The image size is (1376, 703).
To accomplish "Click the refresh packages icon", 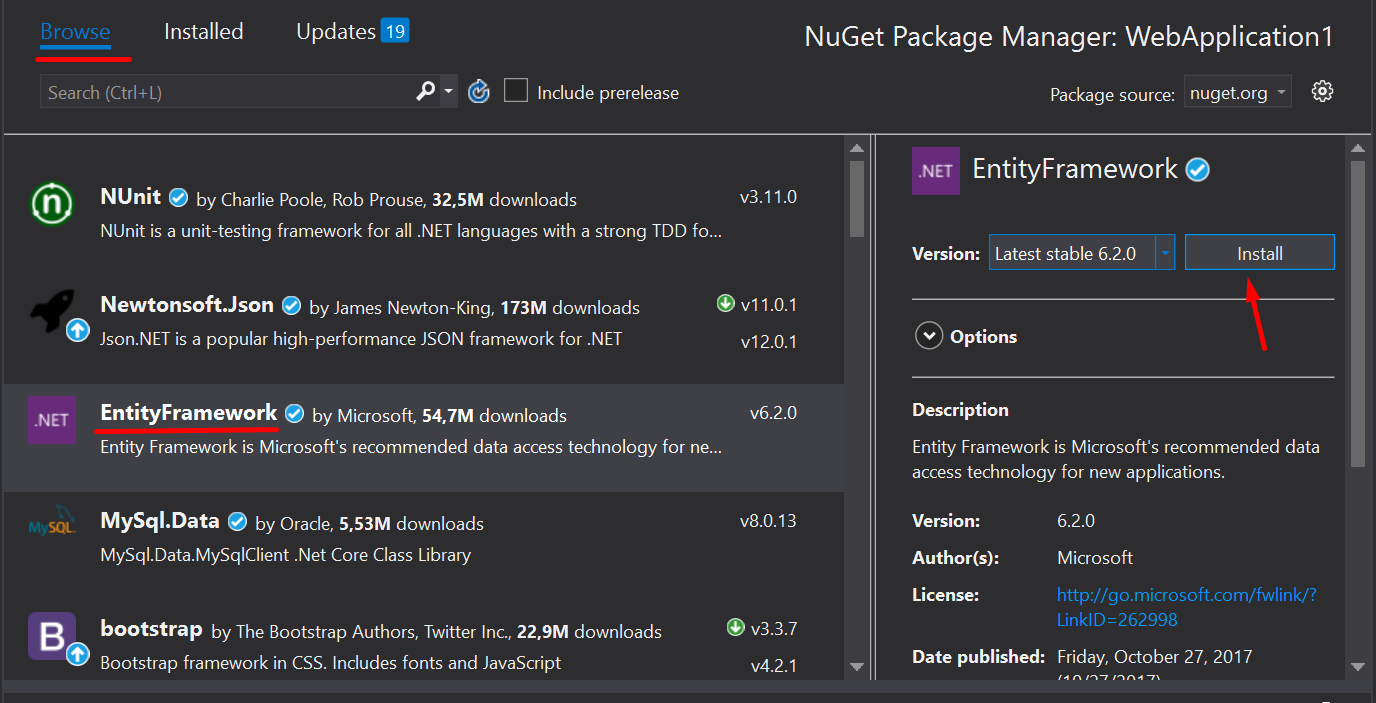I will [479, 92].
